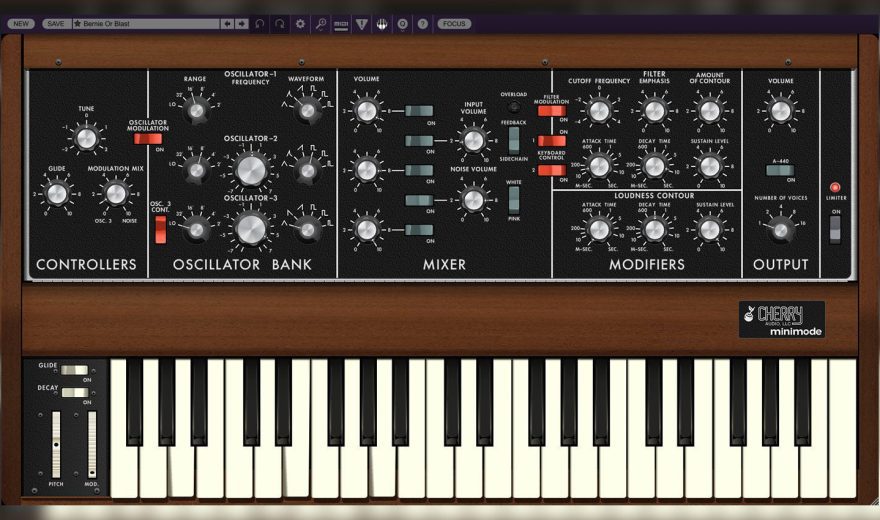The image size is (880, 520).
Task: Click the Output Volume knob
Action: pos(780,111)
